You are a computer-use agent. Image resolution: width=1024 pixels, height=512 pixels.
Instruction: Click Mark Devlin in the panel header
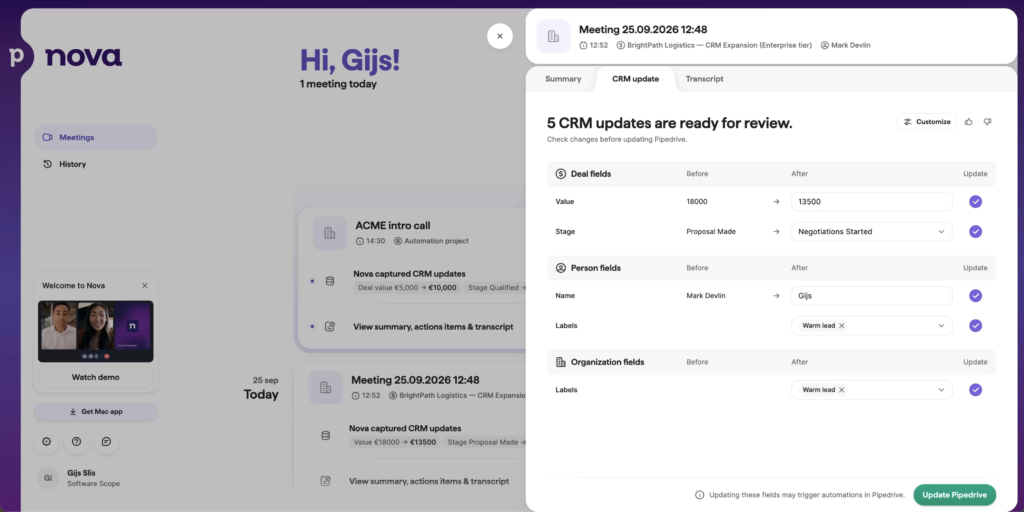point(846,45)
